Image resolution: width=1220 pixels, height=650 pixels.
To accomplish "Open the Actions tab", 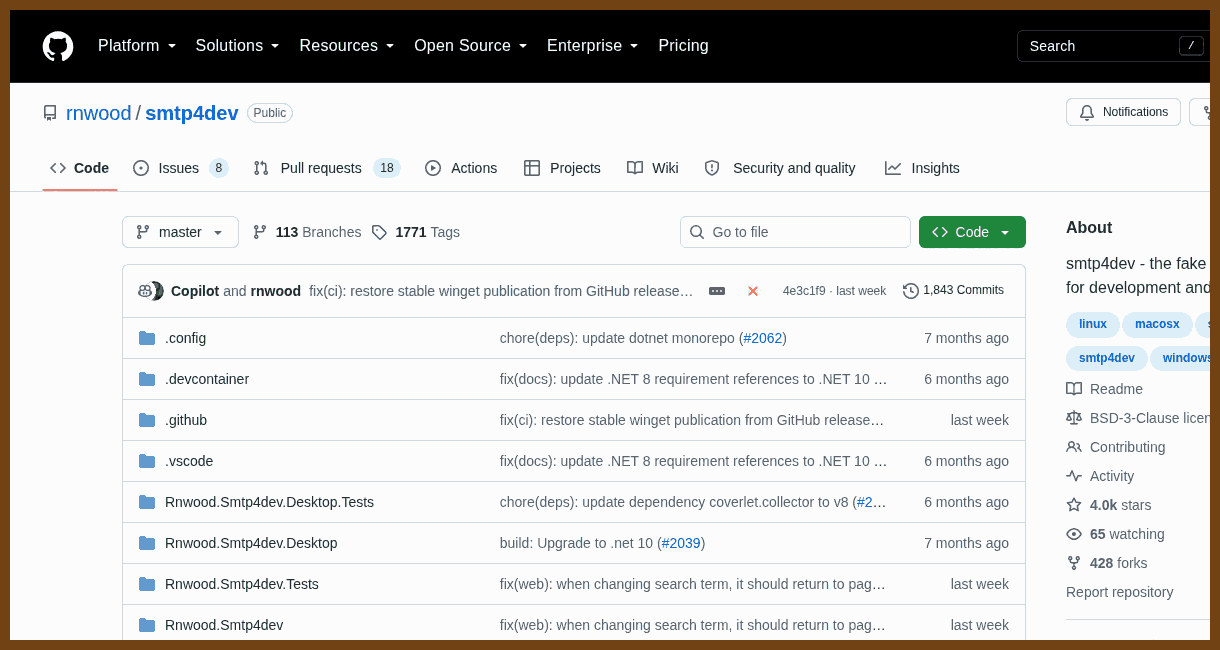I will pos(461,168).
